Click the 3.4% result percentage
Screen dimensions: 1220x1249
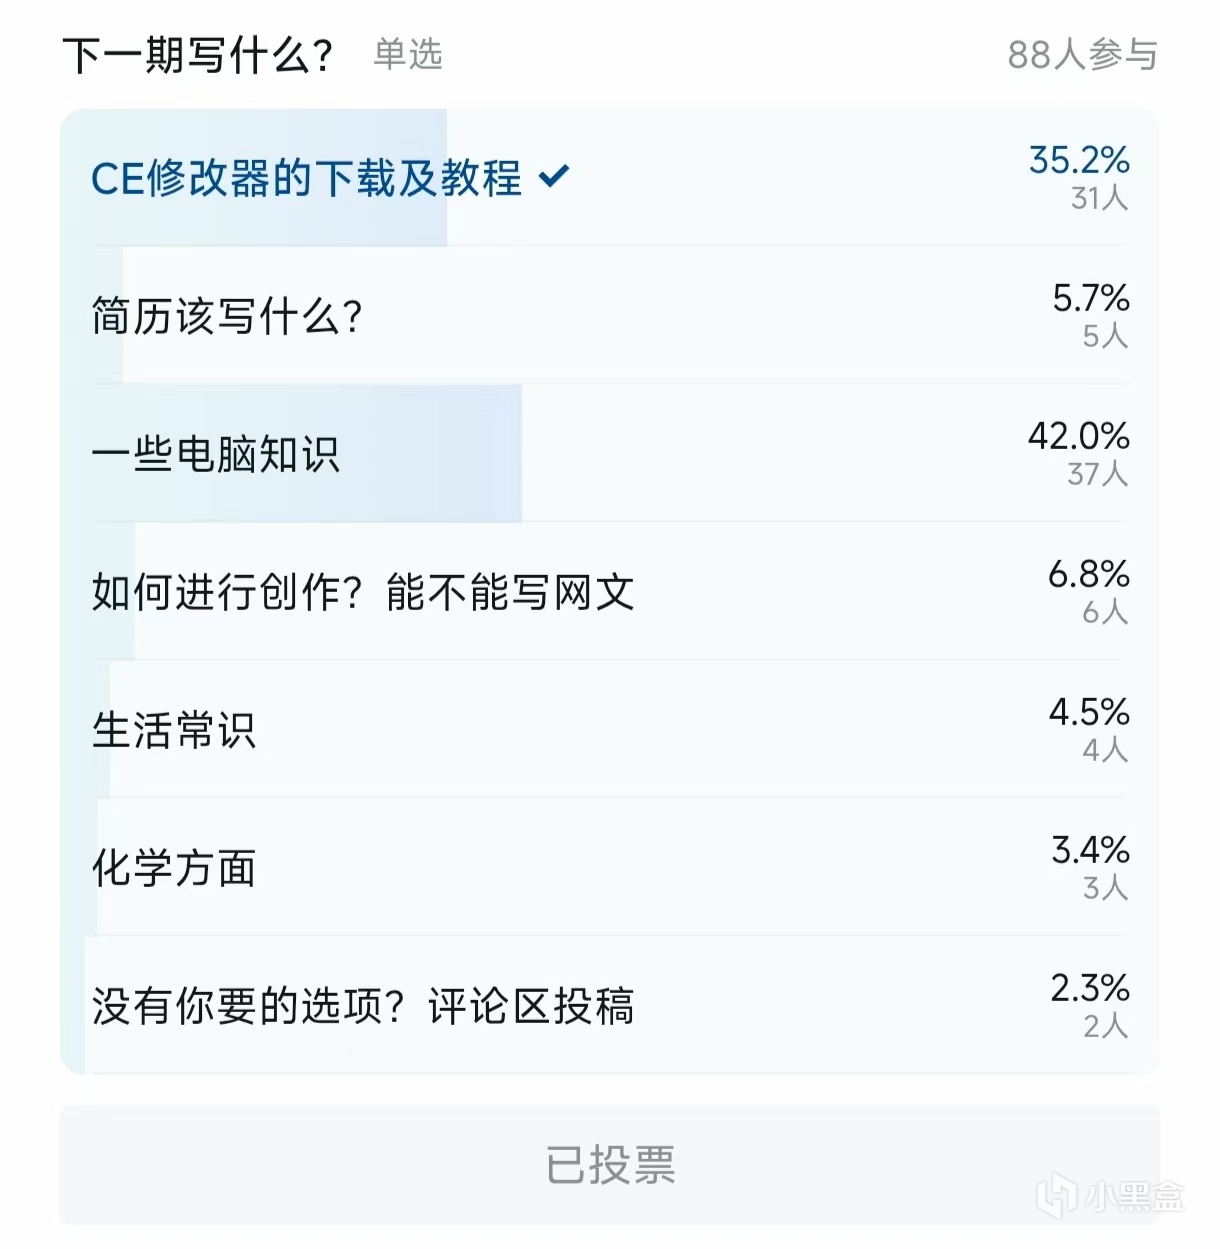click(x=1091, y=850)
